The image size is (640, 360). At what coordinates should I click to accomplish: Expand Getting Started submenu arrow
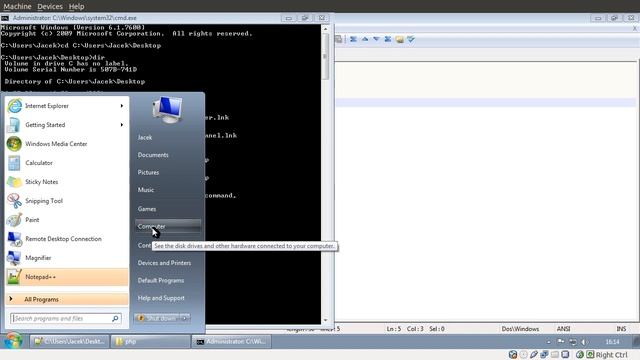pyautogui.click(x=122, y=125)
